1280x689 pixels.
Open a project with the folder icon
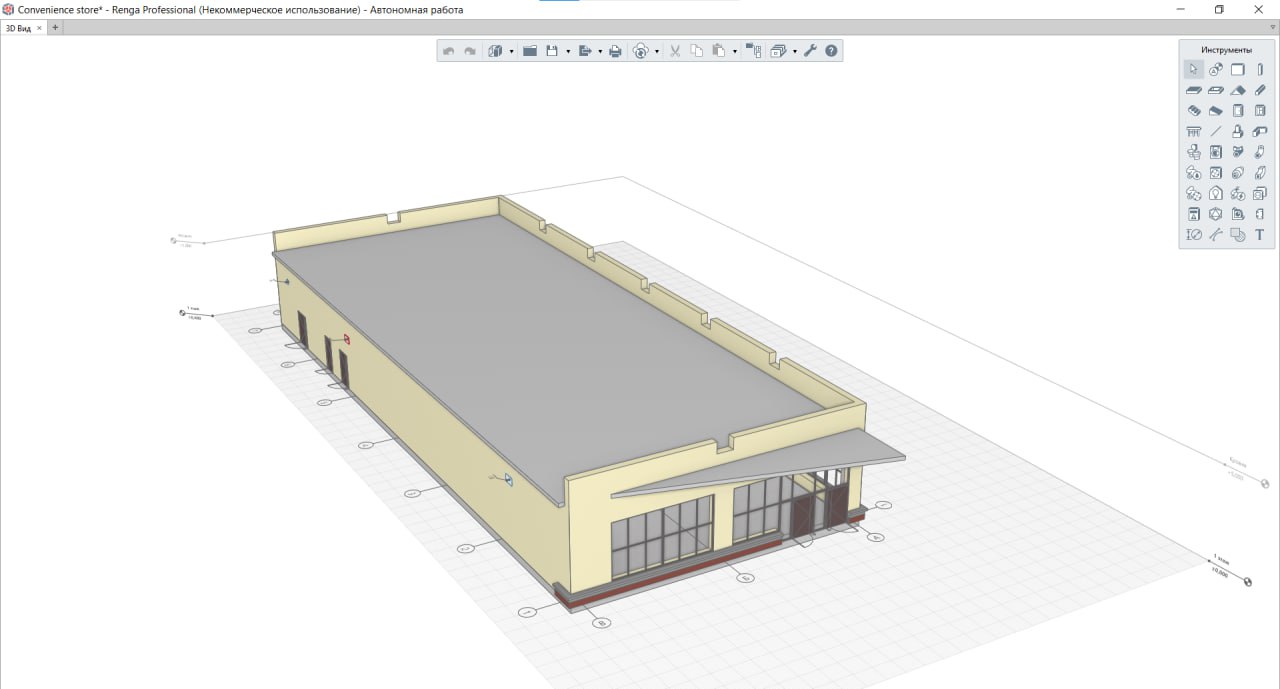click(x=530, y=51)
